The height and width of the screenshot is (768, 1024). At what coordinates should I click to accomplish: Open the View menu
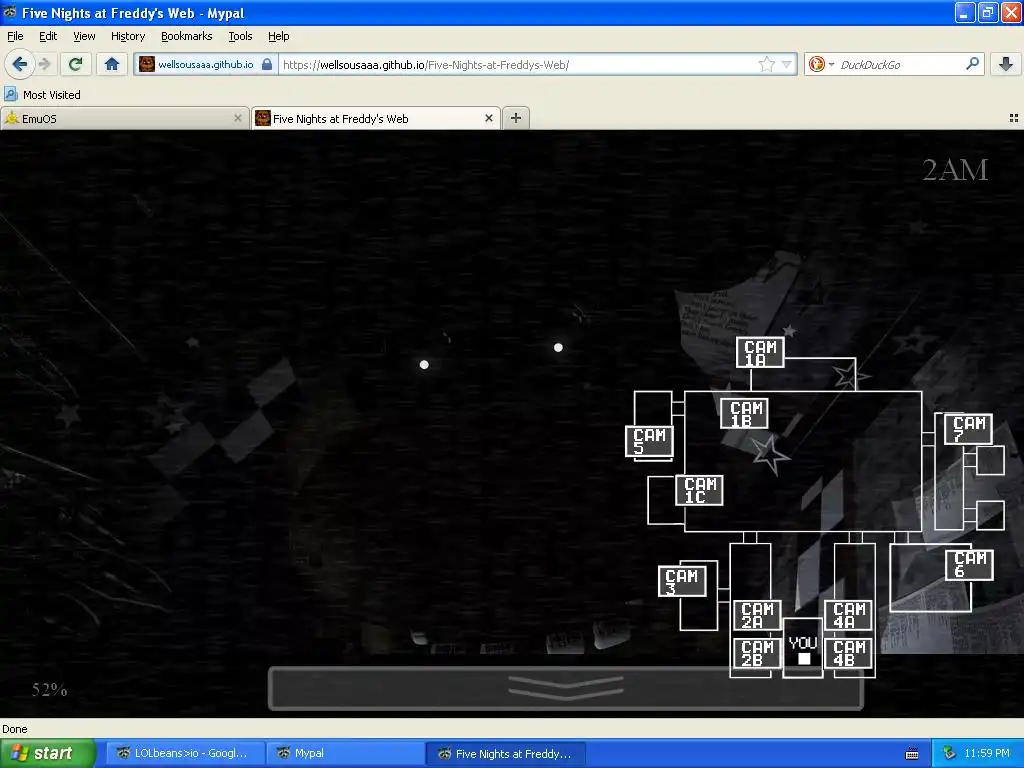(x=84, y=36)
